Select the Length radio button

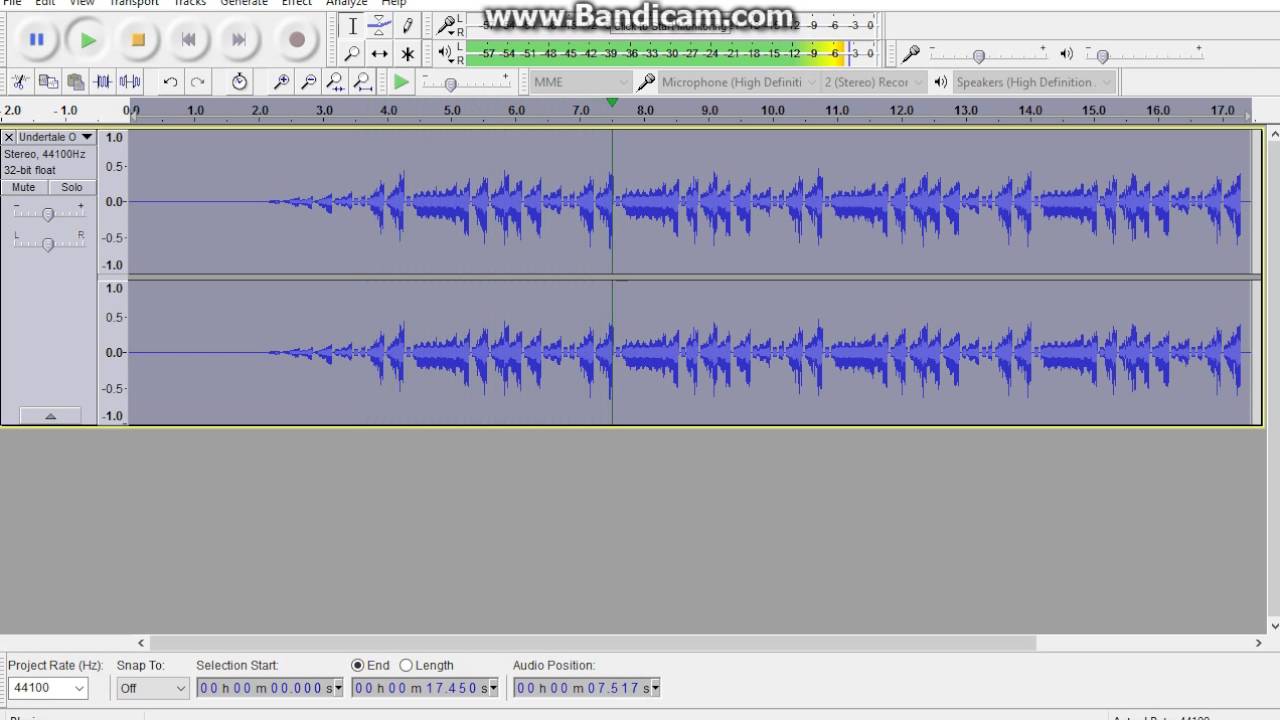[406, 665]
